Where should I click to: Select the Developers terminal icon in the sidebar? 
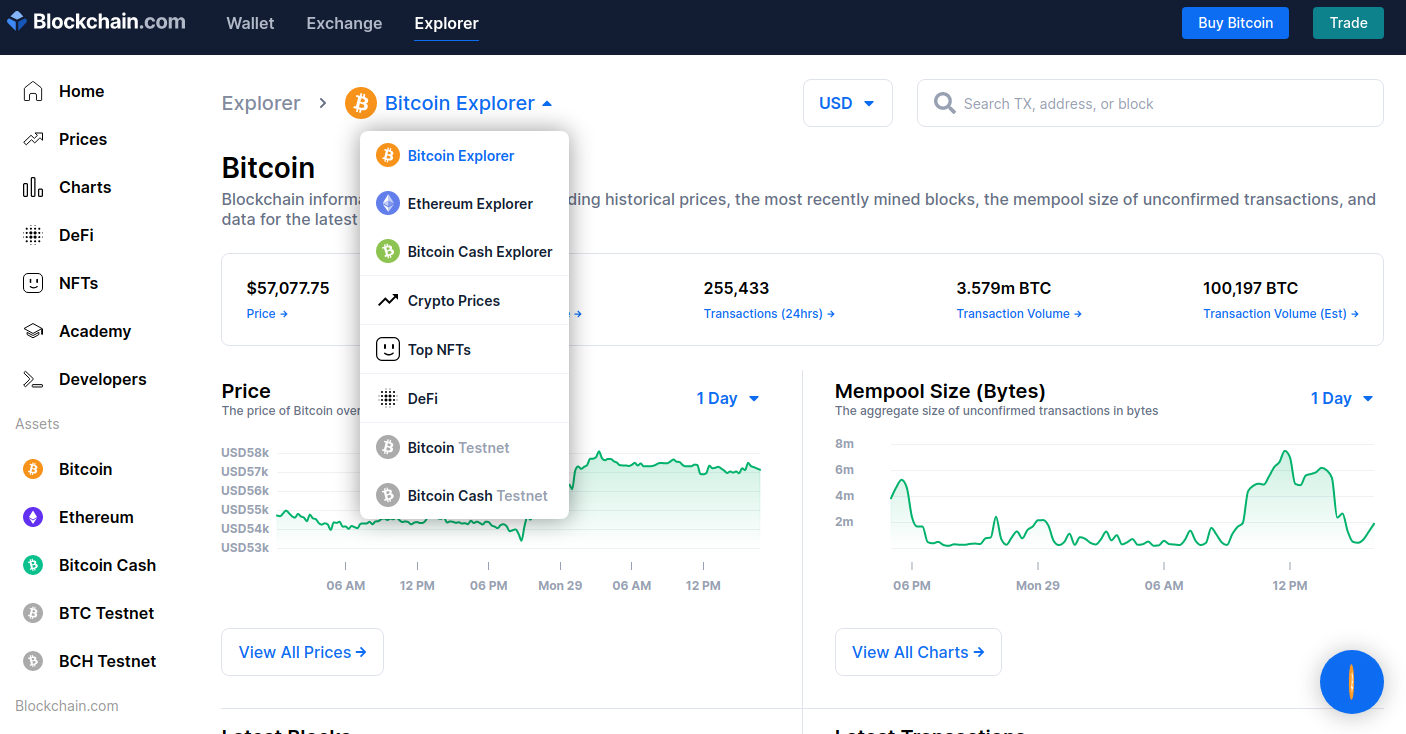coord(33,379)
